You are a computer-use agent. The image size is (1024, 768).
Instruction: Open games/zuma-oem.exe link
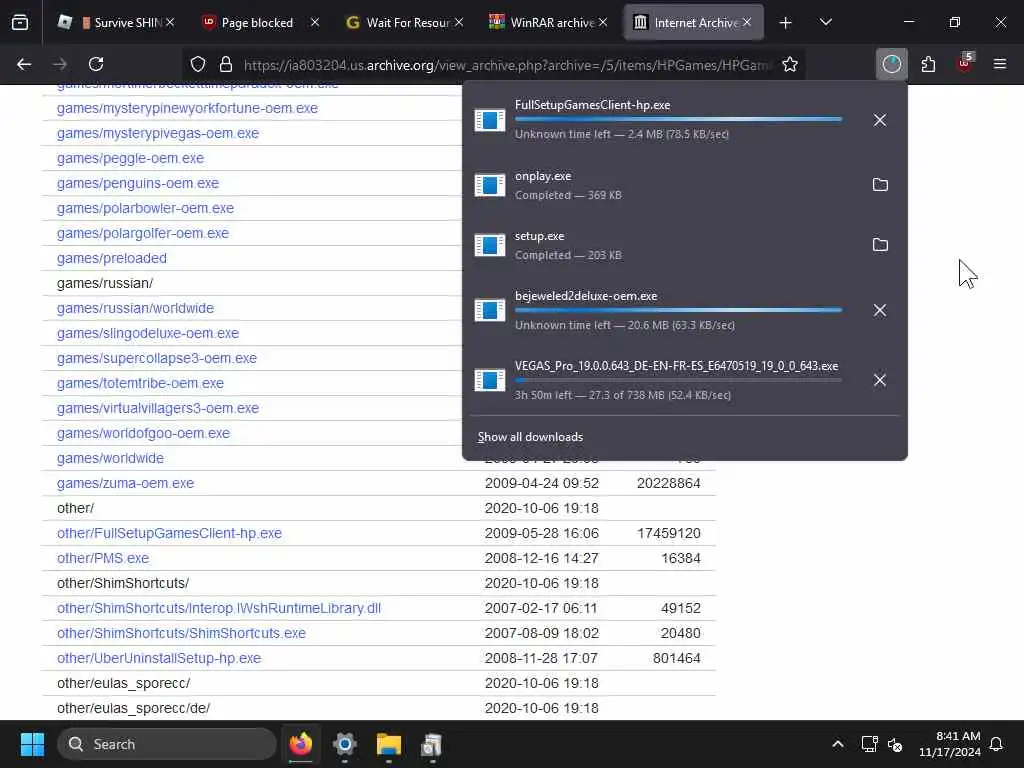tap(125, 483)
